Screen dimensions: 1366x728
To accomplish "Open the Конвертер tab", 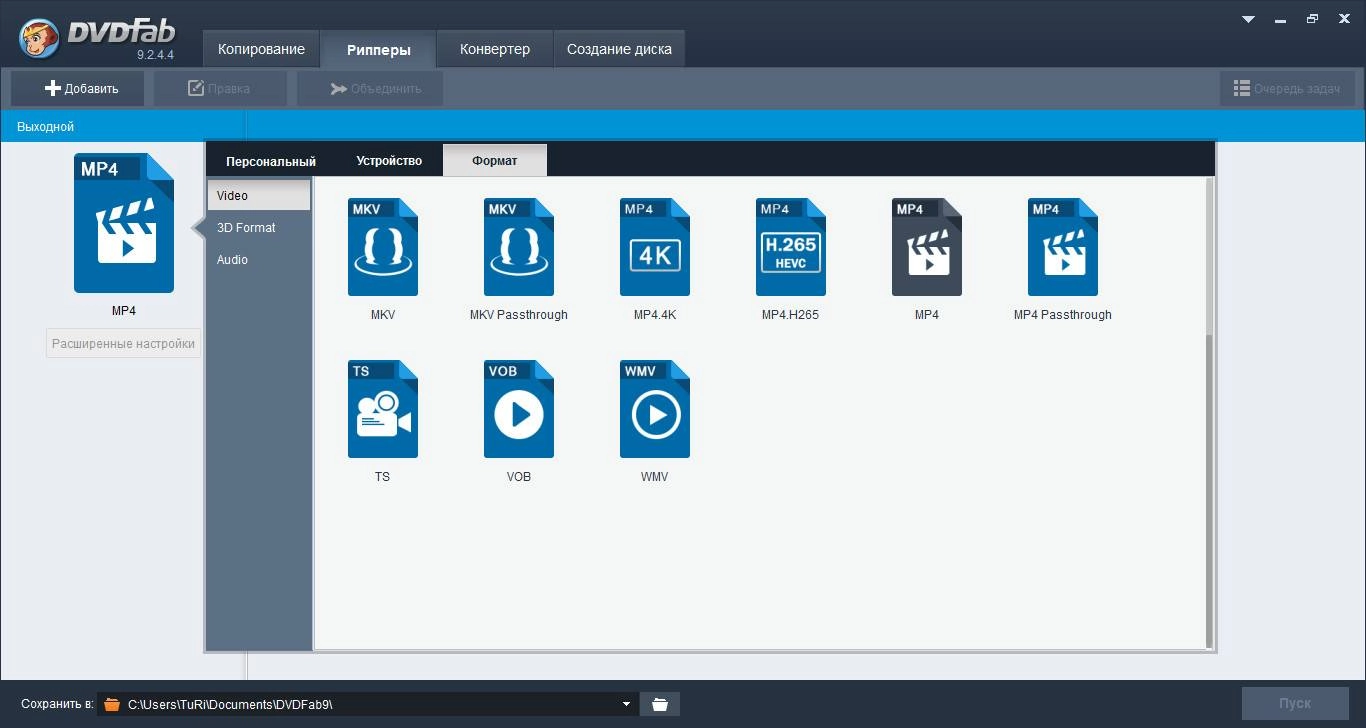I will pos(495,49).
